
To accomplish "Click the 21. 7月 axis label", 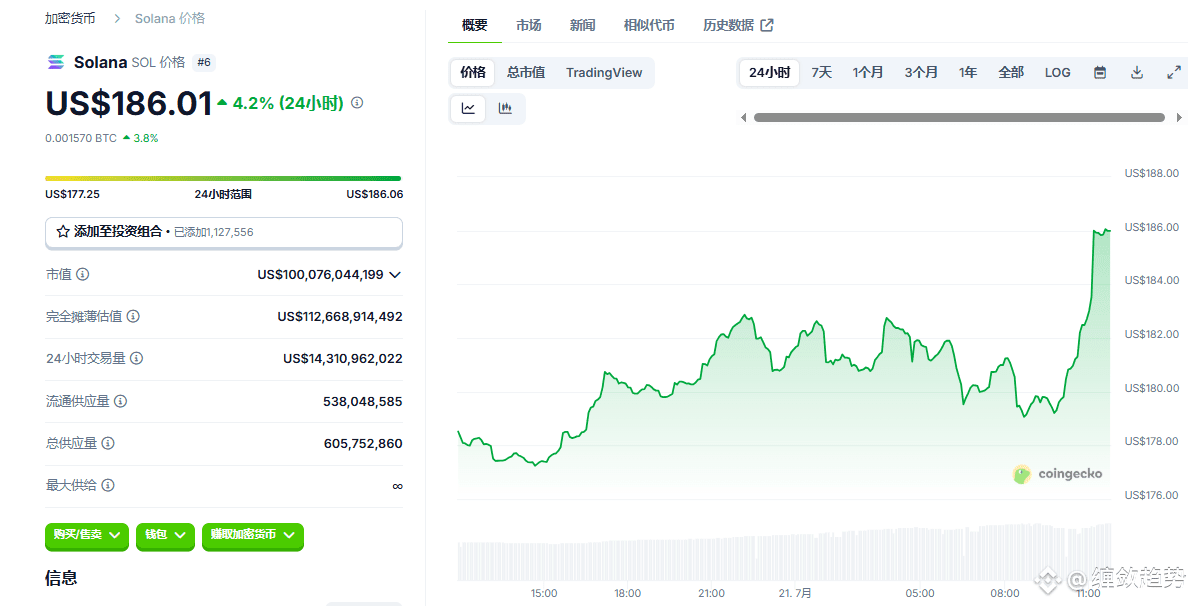I will pyautogui.click(x=795, y=593).
